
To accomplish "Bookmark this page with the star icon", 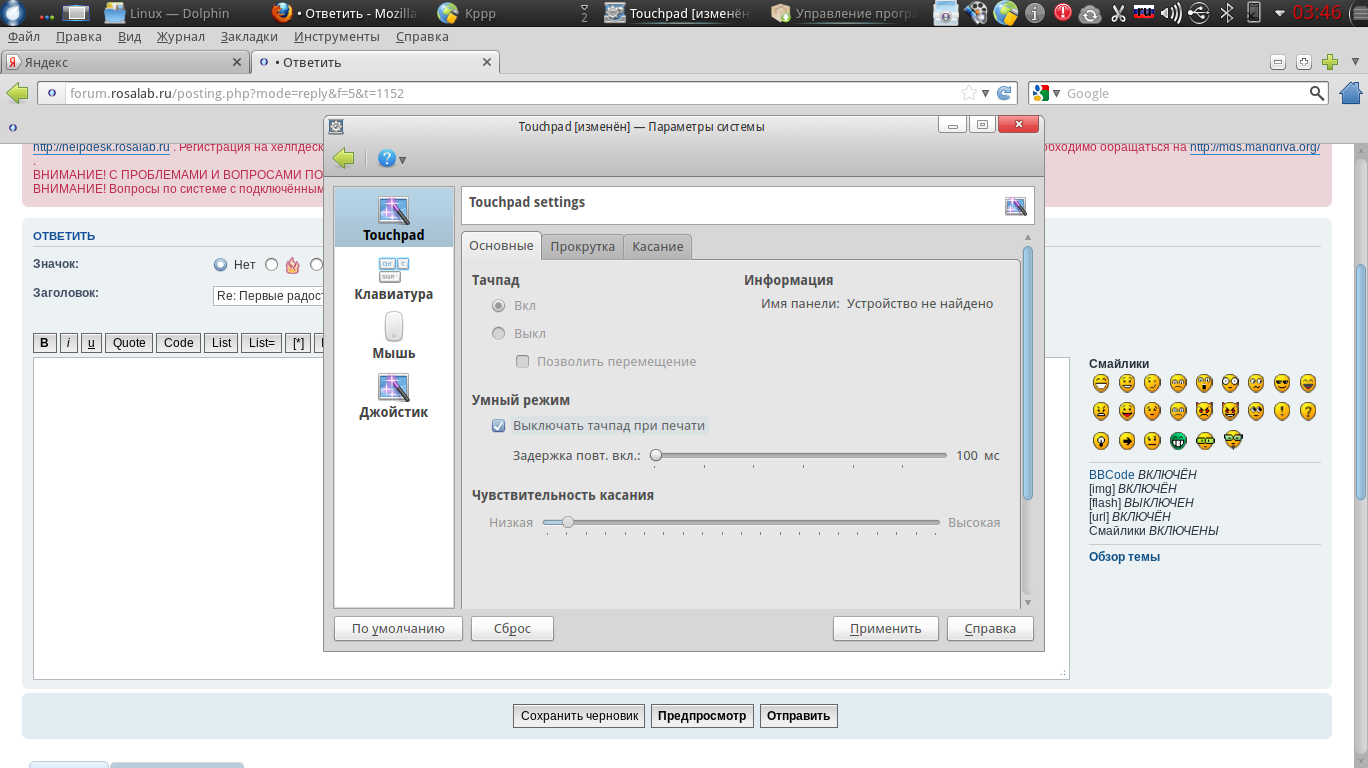I will click(x=968, y=93).
